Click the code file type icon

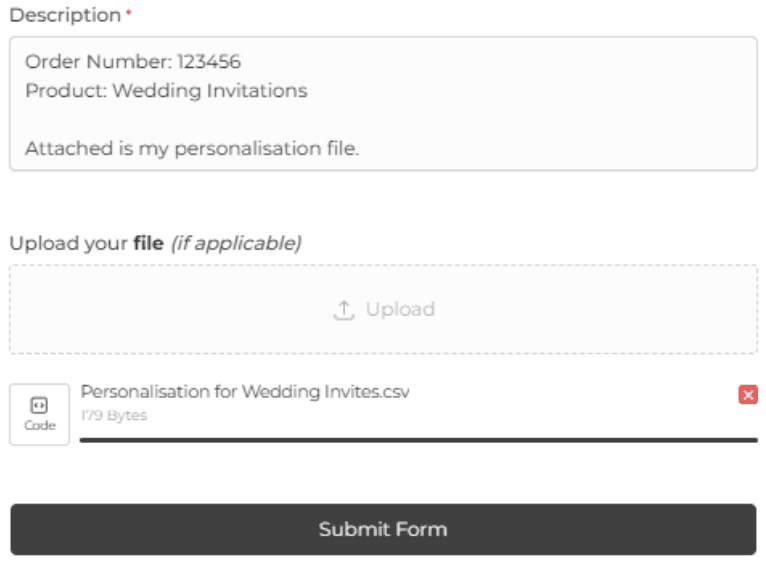coord(39,405)
